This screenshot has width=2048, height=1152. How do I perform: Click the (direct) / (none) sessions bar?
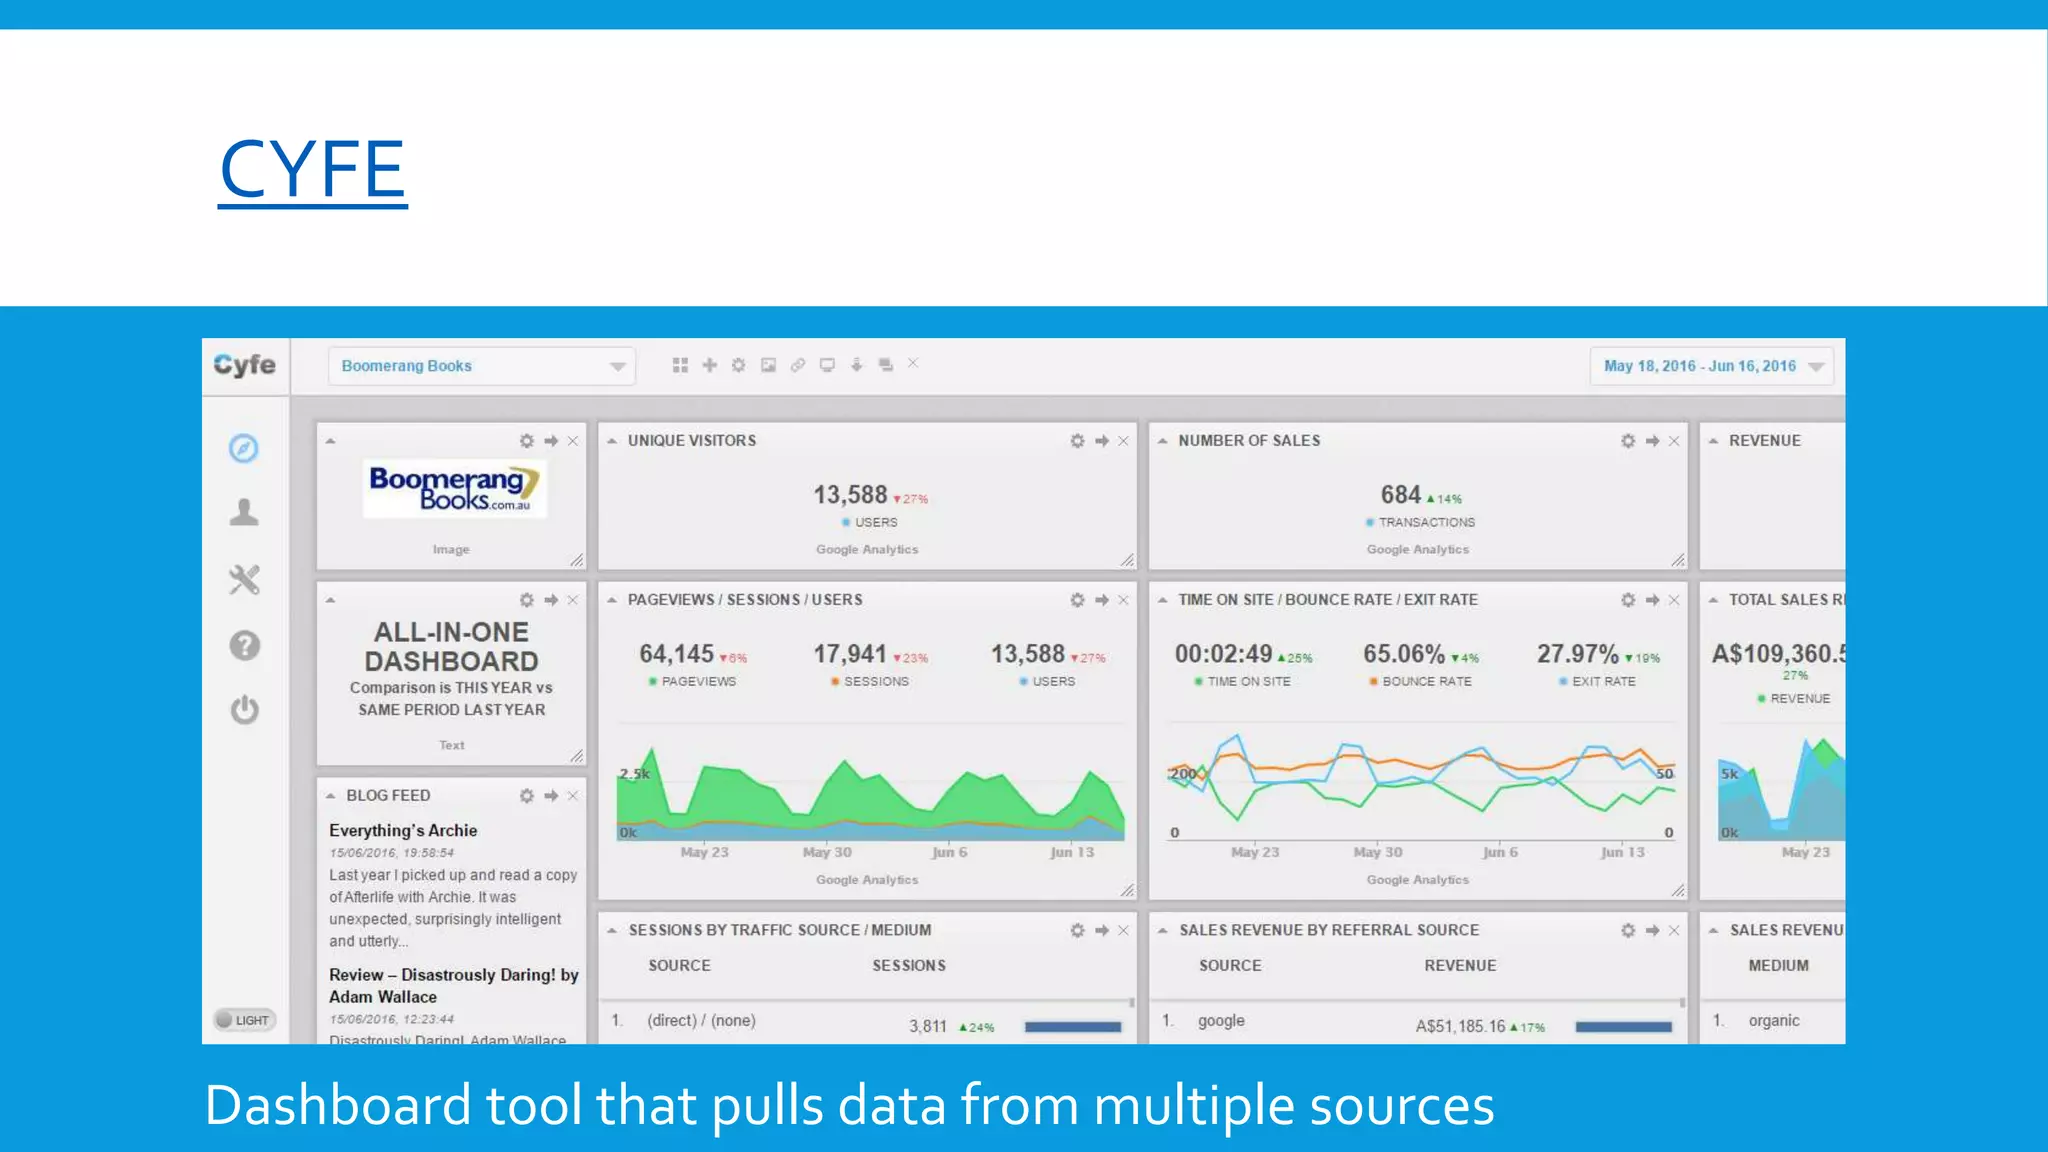(1073, 1027)
